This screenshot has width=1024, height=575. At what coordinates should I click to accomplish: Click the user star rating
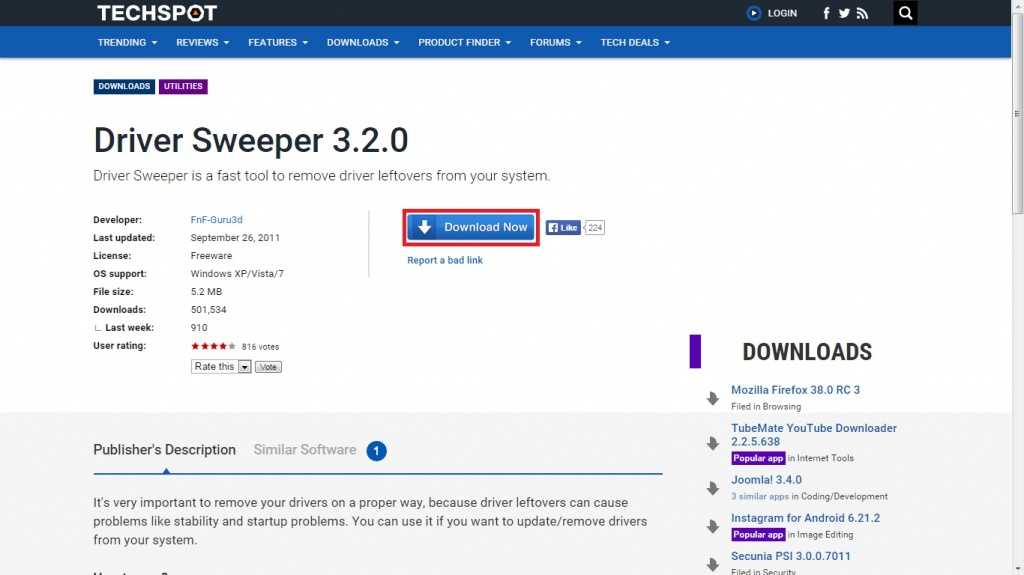[x=213, y=346]
